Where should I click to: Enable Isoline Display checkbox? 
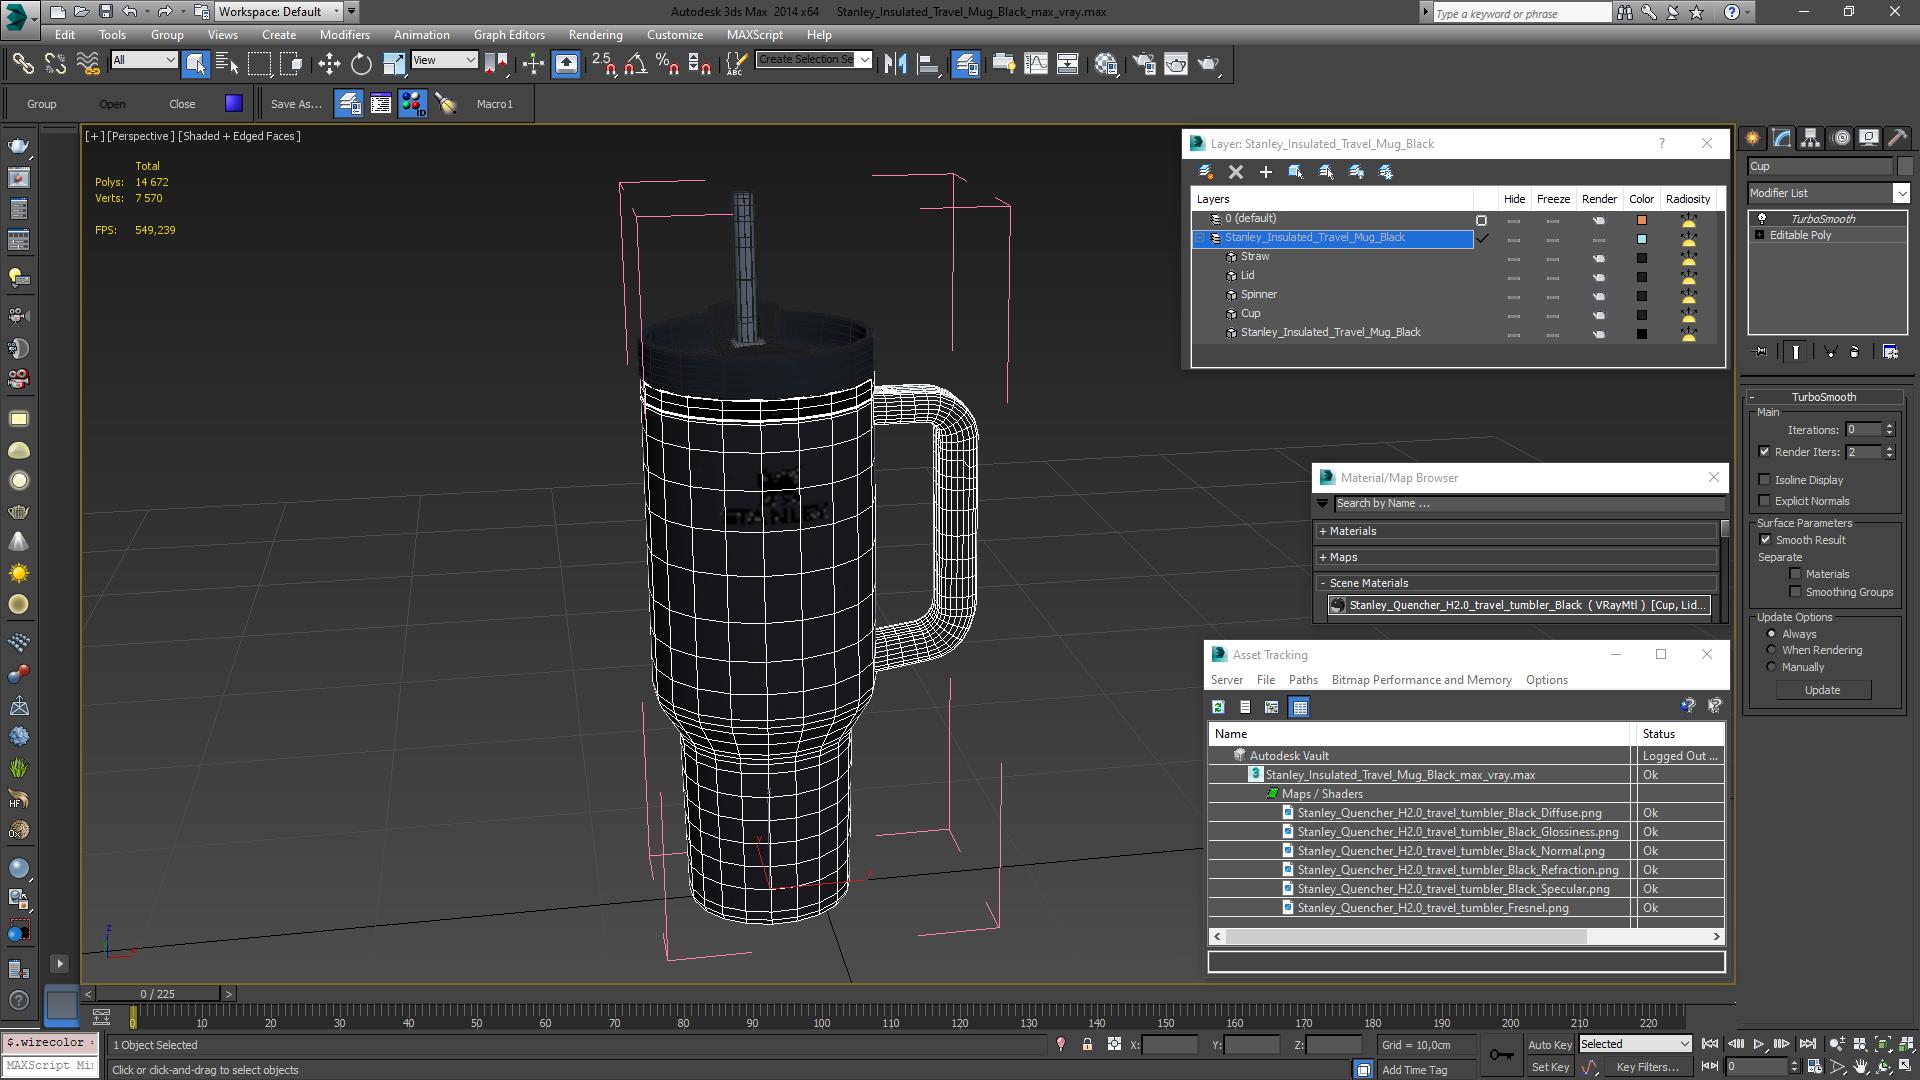[1765, 480]
